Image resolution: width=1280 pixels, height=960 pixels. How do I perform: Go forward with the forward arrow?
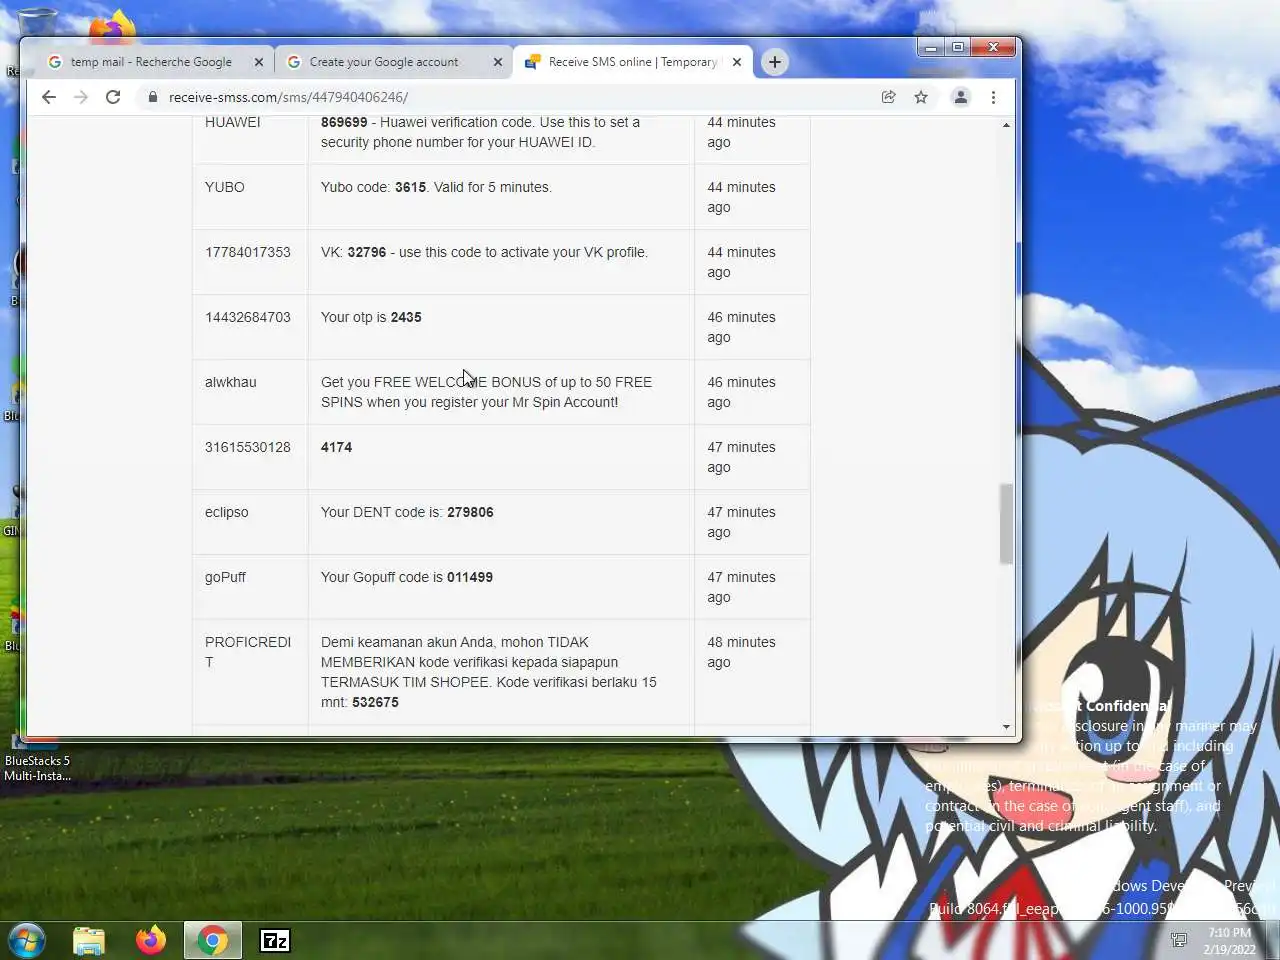(81, 97)
